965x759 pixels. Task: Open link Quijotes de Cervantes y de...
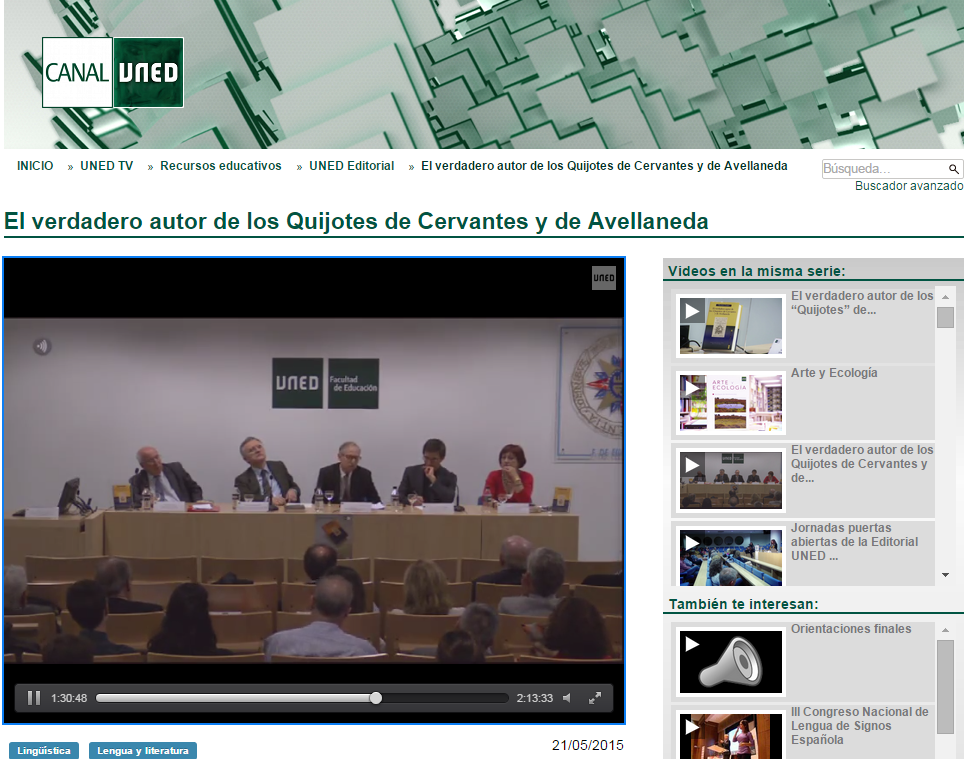point(862,464)
